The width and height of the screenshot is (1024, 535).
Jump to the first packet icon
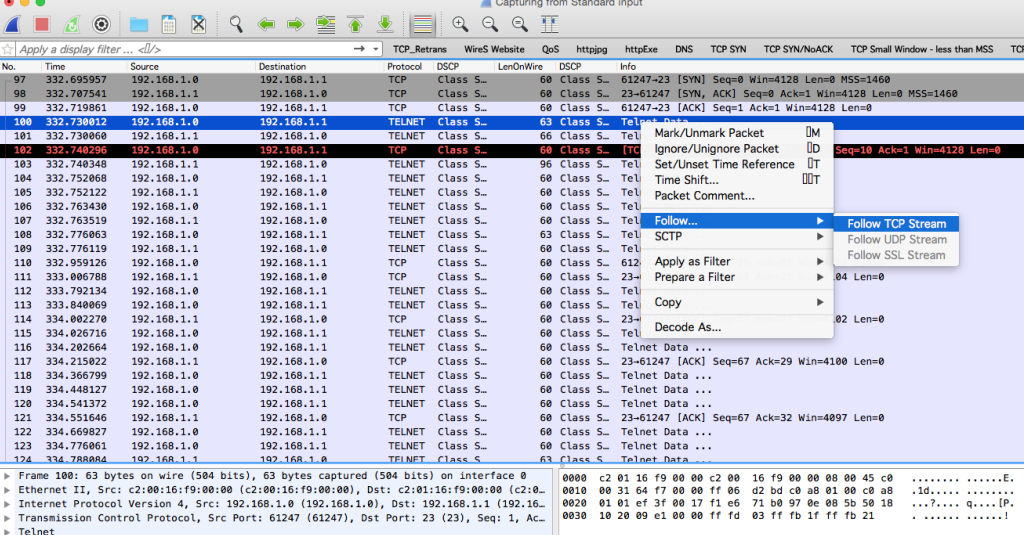point(355,25)
